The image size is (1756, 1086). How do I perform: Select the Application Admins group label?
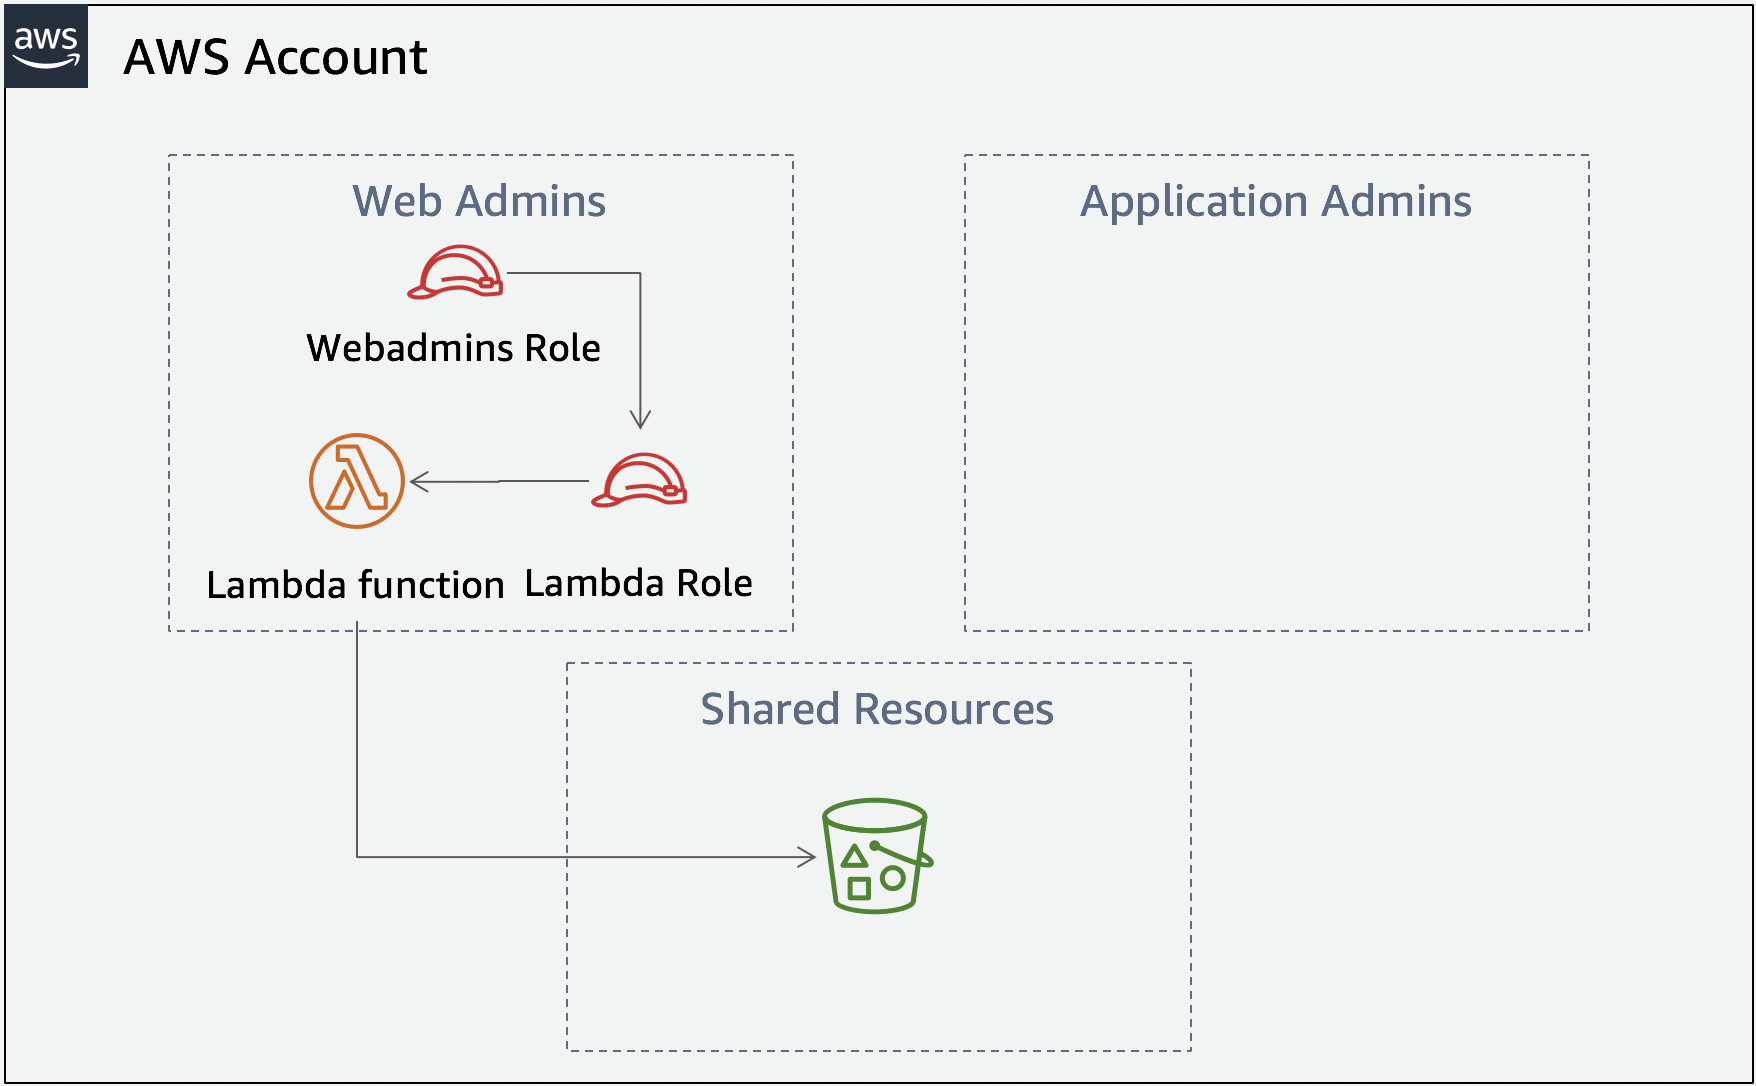1276,202
